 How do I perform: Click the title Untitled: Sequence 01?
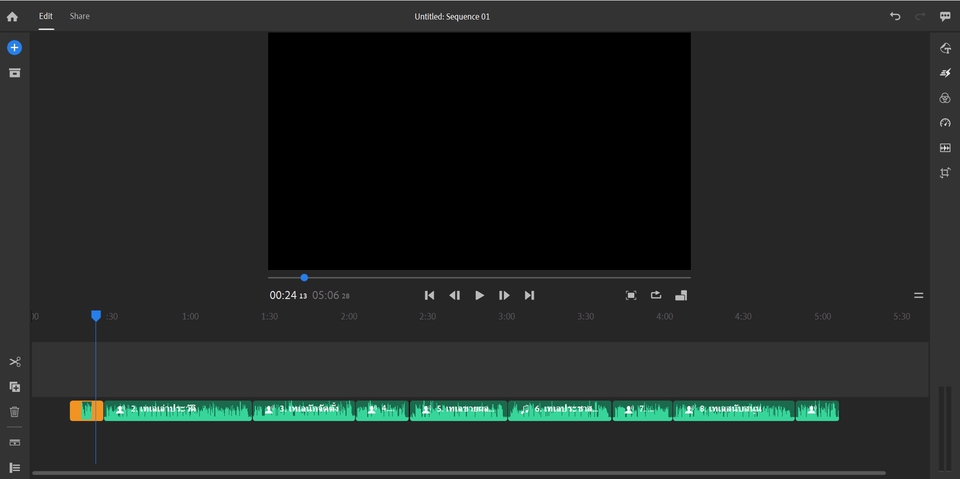452,17
